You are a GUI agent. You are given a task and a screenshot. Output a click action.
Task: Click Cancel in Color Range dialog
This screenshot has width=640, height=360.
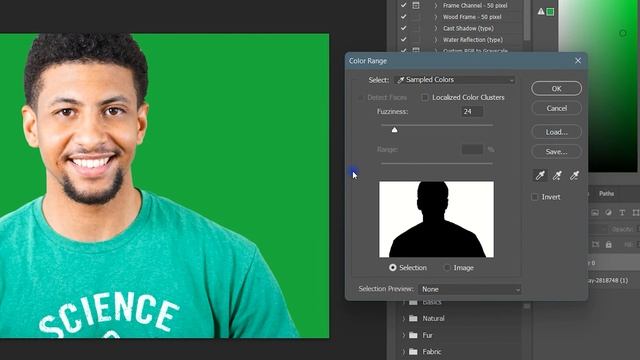click(556, 108)
